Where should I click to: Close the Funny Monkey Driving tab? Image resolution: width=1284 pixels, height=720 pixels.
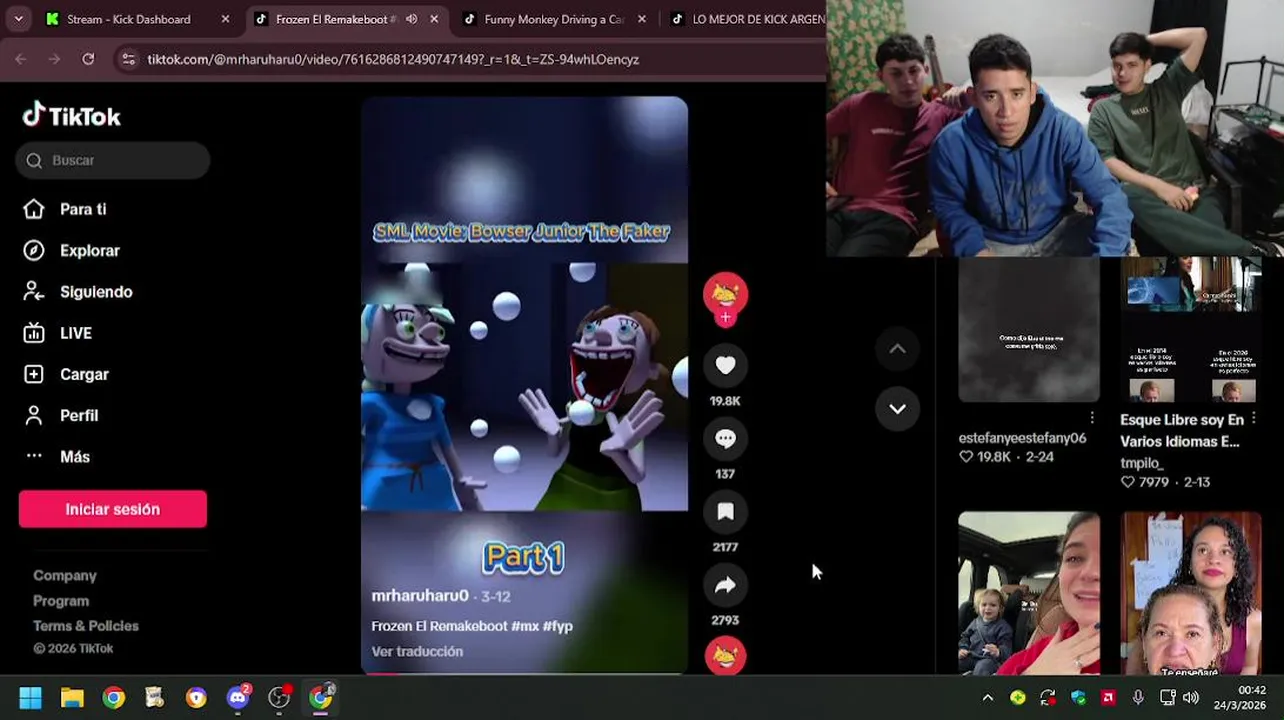click(x=642, y=19)
